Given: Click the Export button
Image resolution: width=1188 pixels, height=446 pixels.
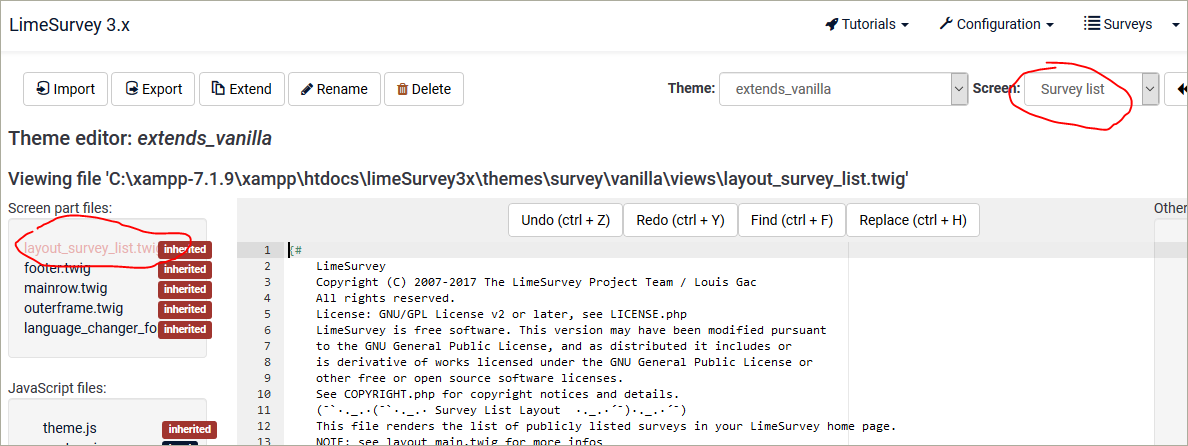Looking at the screenshot, I should coord(153,88).
